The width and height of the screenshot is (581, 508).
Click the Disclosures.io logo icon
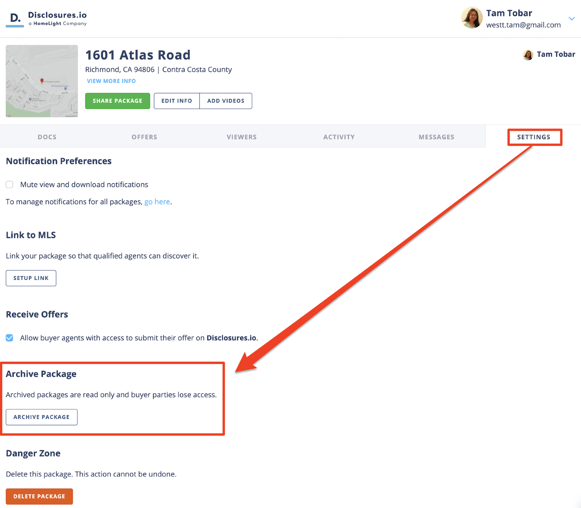pyautogui.click(x=15, y=19)
